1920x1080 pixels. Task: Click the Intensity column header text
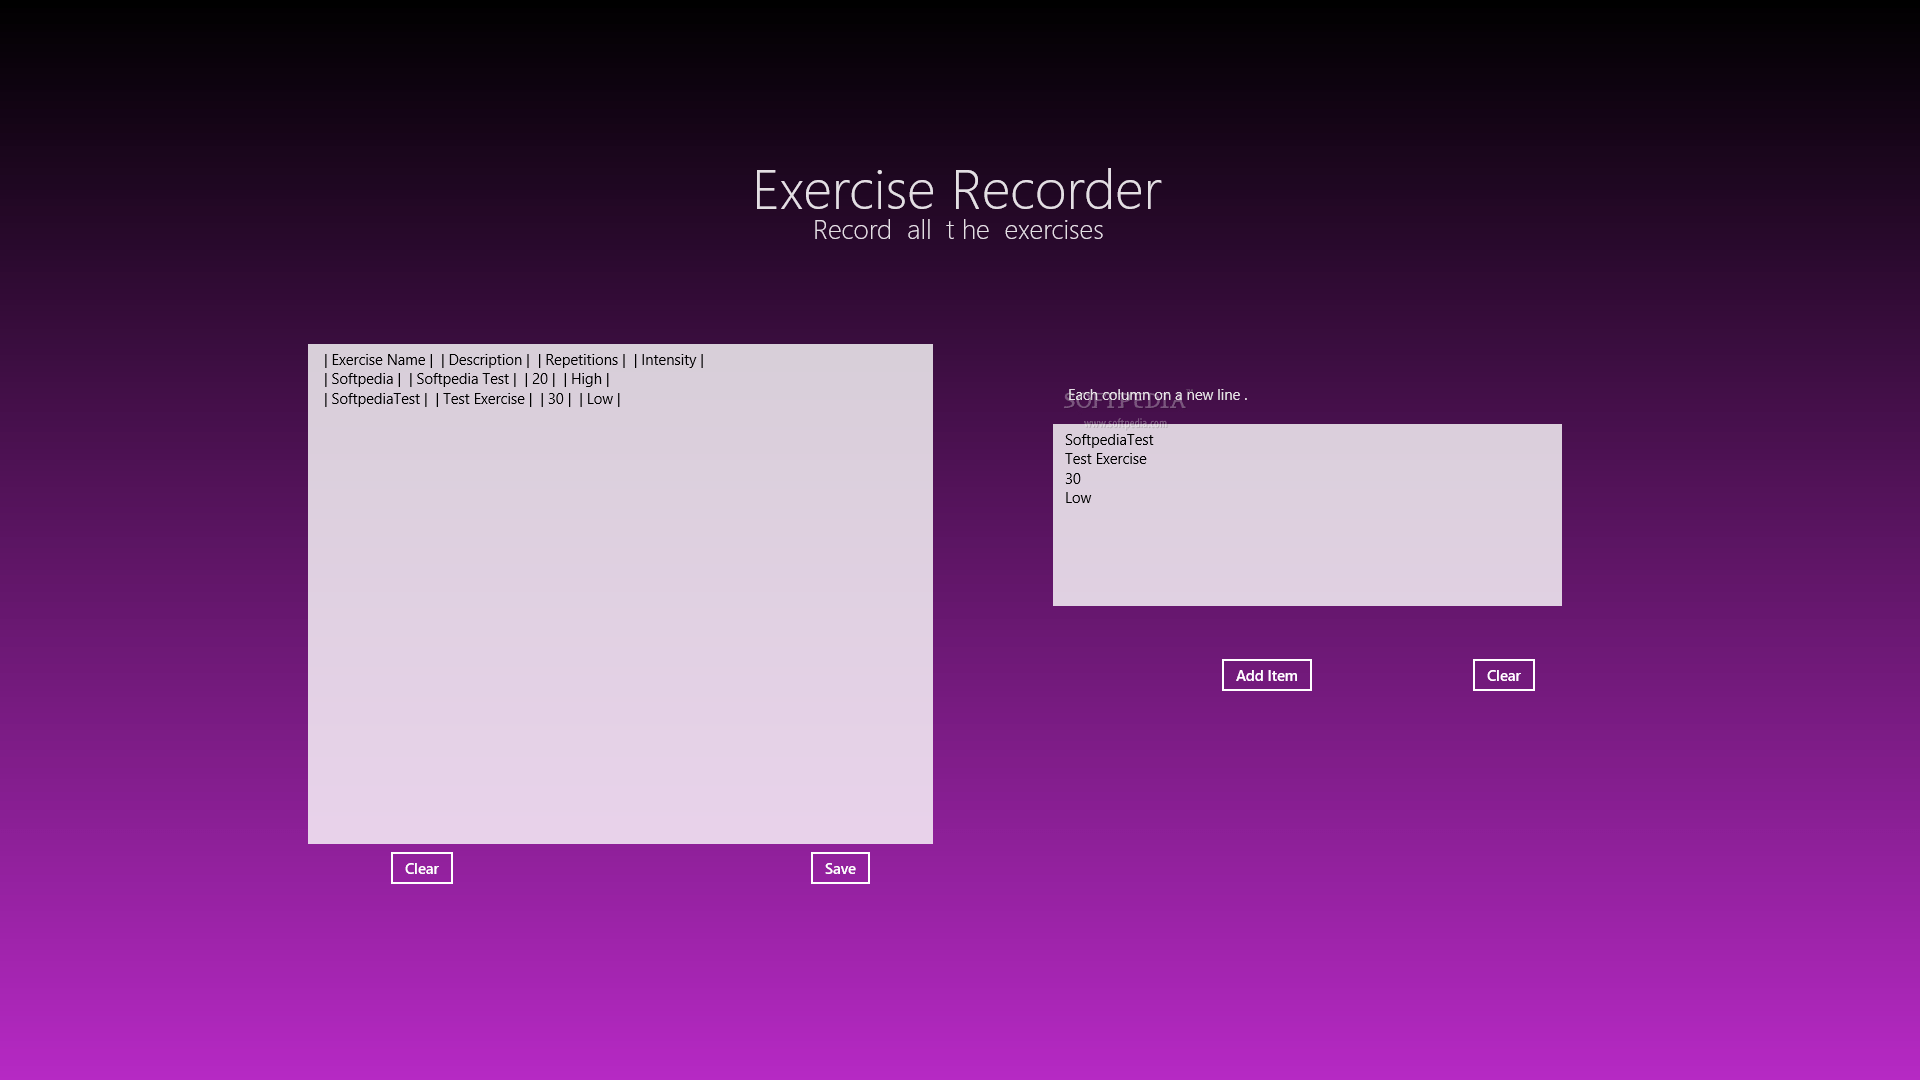pos(668,359)
